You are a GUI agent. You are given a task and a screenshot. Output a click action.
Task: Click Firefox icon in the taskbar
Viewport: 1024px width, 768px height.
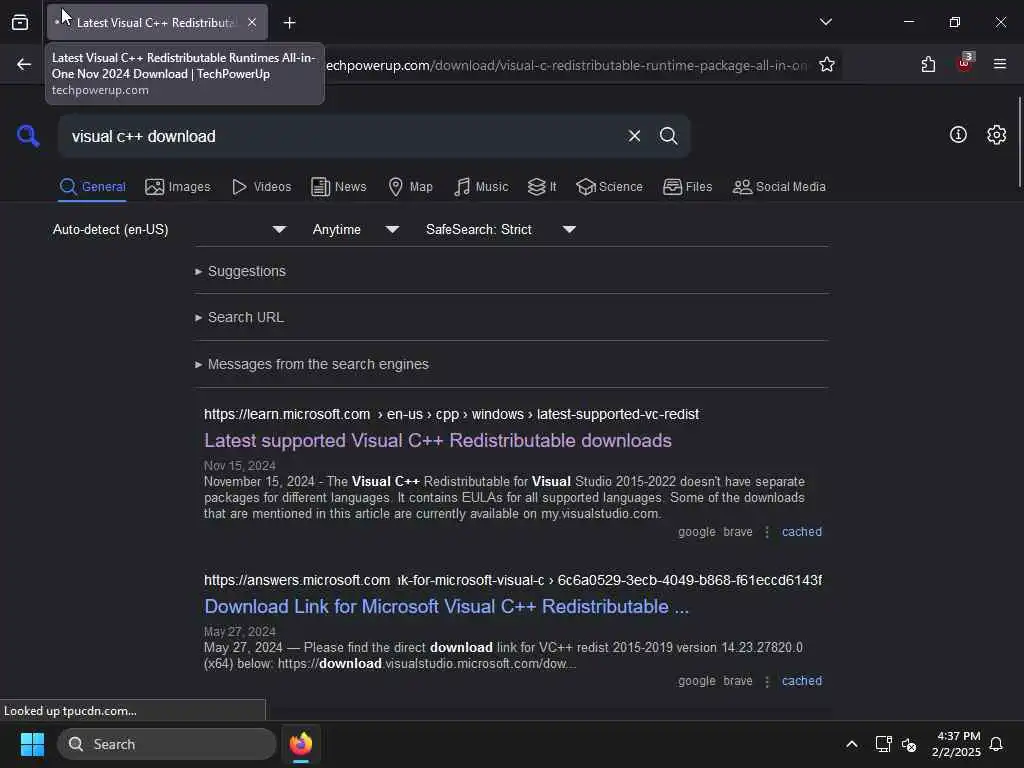[301, 744]
